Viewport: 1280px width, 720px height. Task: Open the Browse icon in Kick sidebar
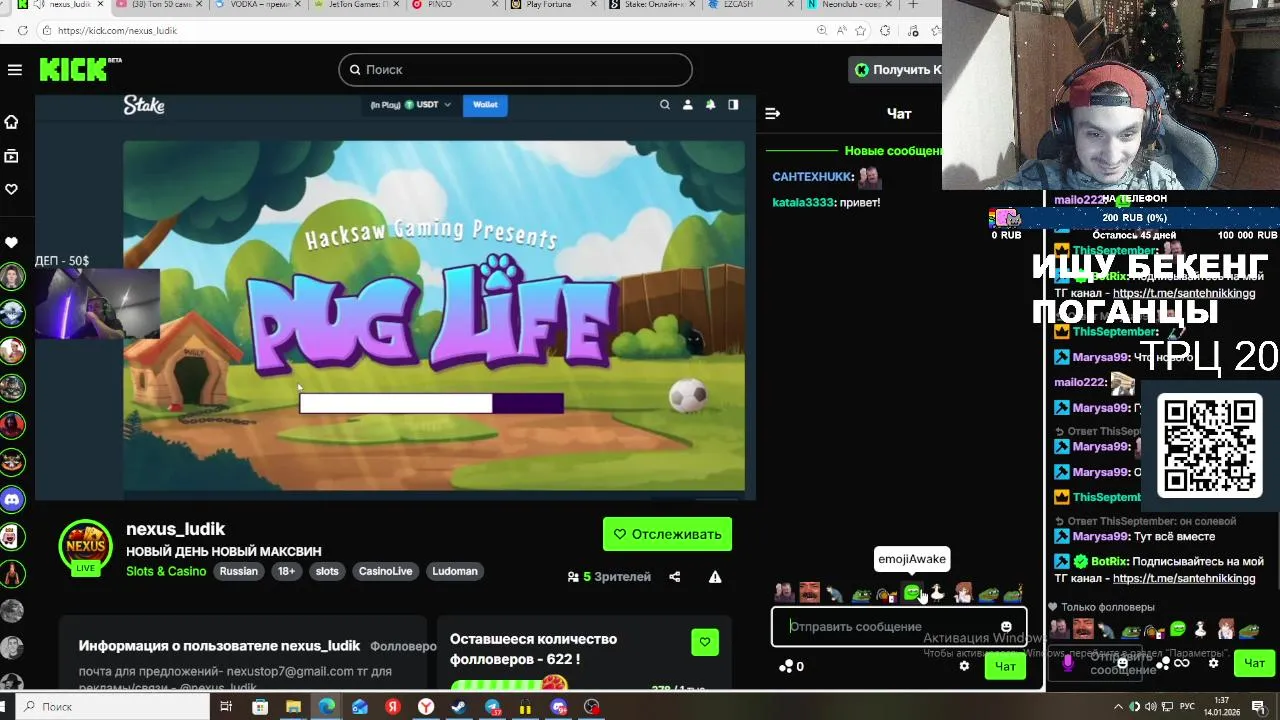point(12,156)
